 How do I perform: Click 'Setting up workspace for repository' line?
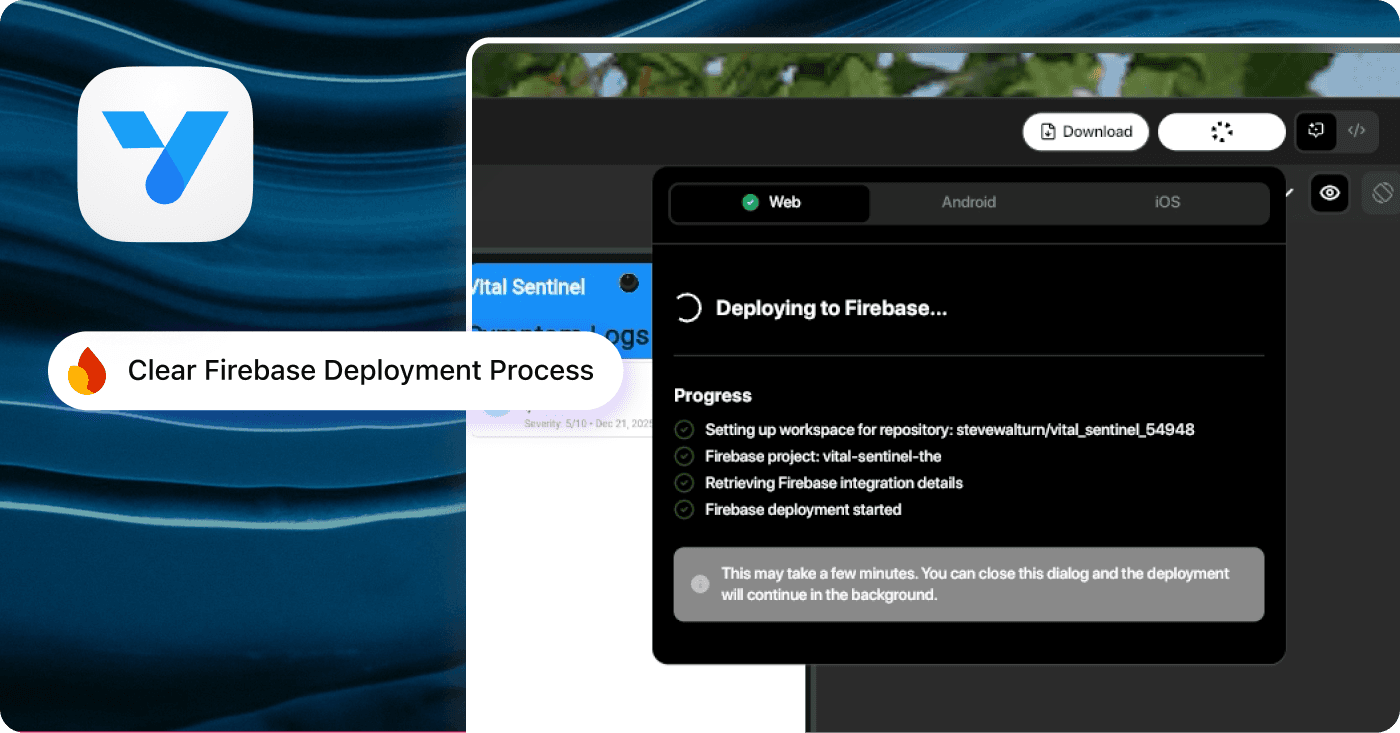950,430
